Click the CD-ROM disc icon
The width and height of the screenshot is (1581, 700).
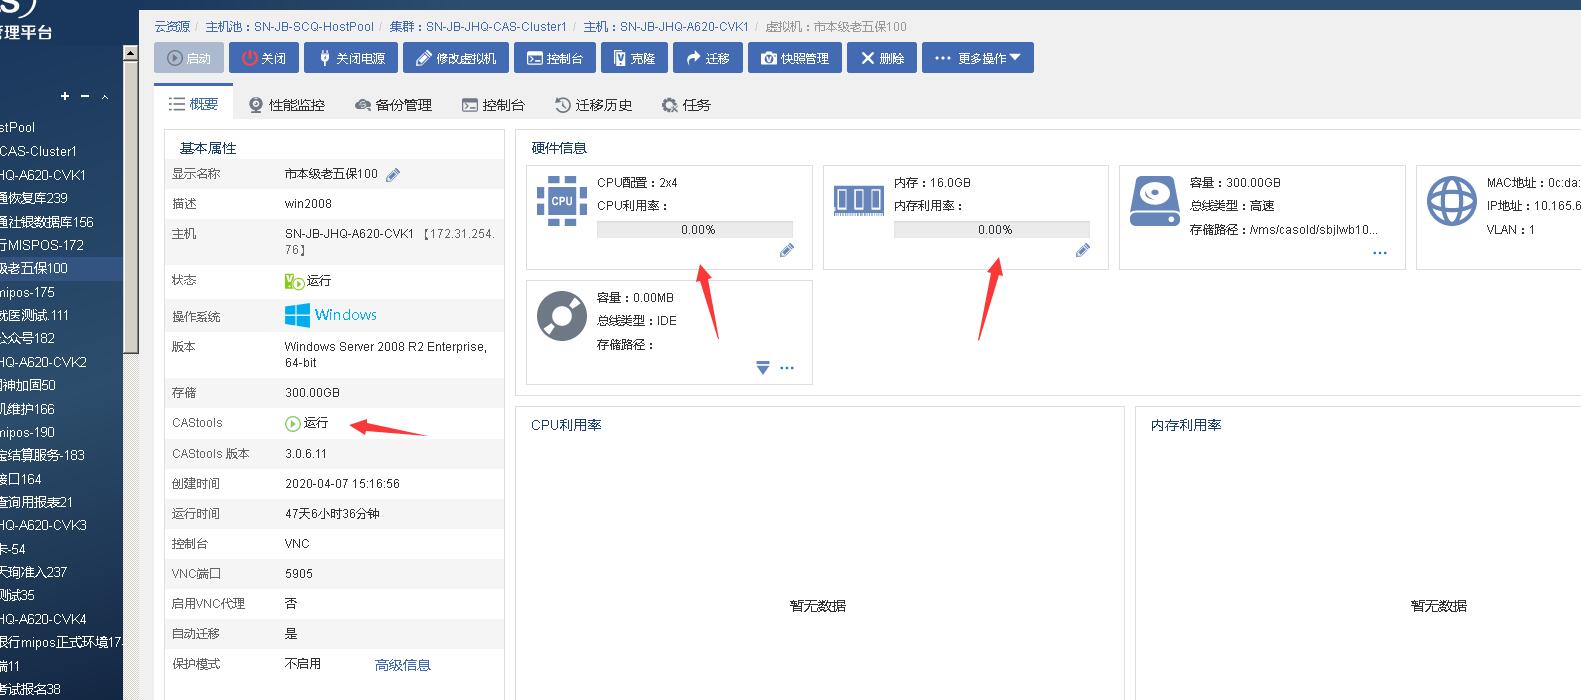(562, 316)
